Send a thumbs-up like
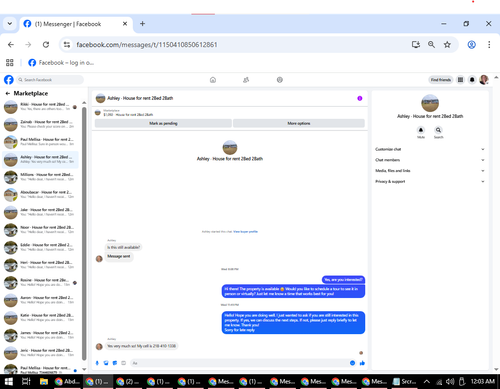500x389 pixels. coord(362,363)
